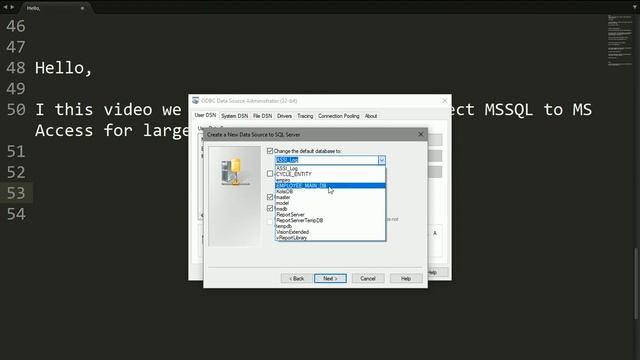This screenshot has width=640, height=360.
Task: Open Help in the SQL Server wizard
Action: coord(406,278)
